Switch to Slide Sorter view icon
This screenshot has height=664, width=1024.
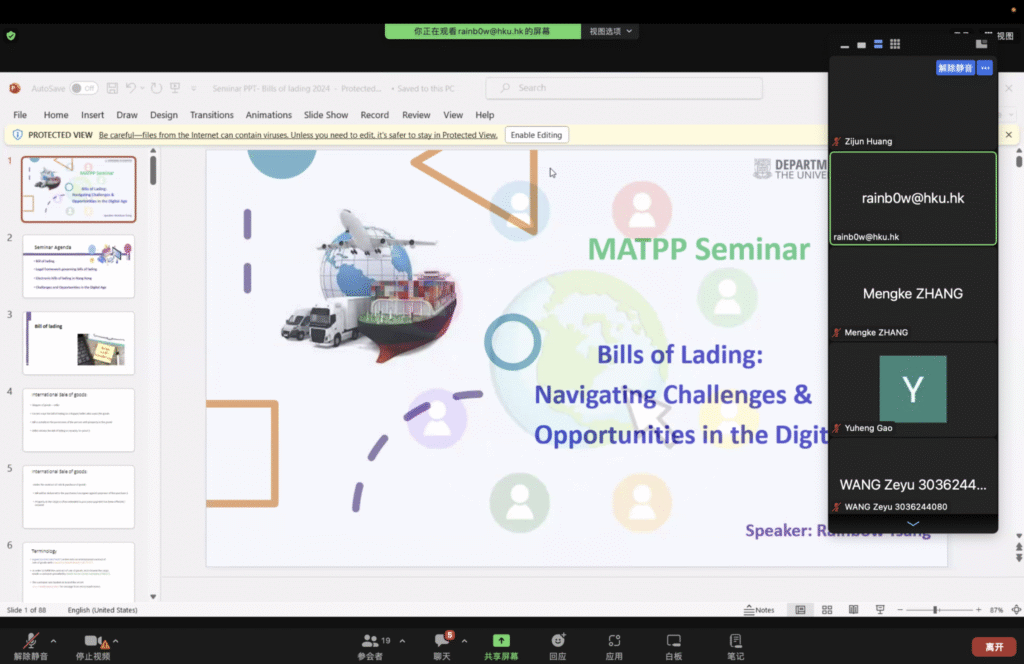coord(826,610)
